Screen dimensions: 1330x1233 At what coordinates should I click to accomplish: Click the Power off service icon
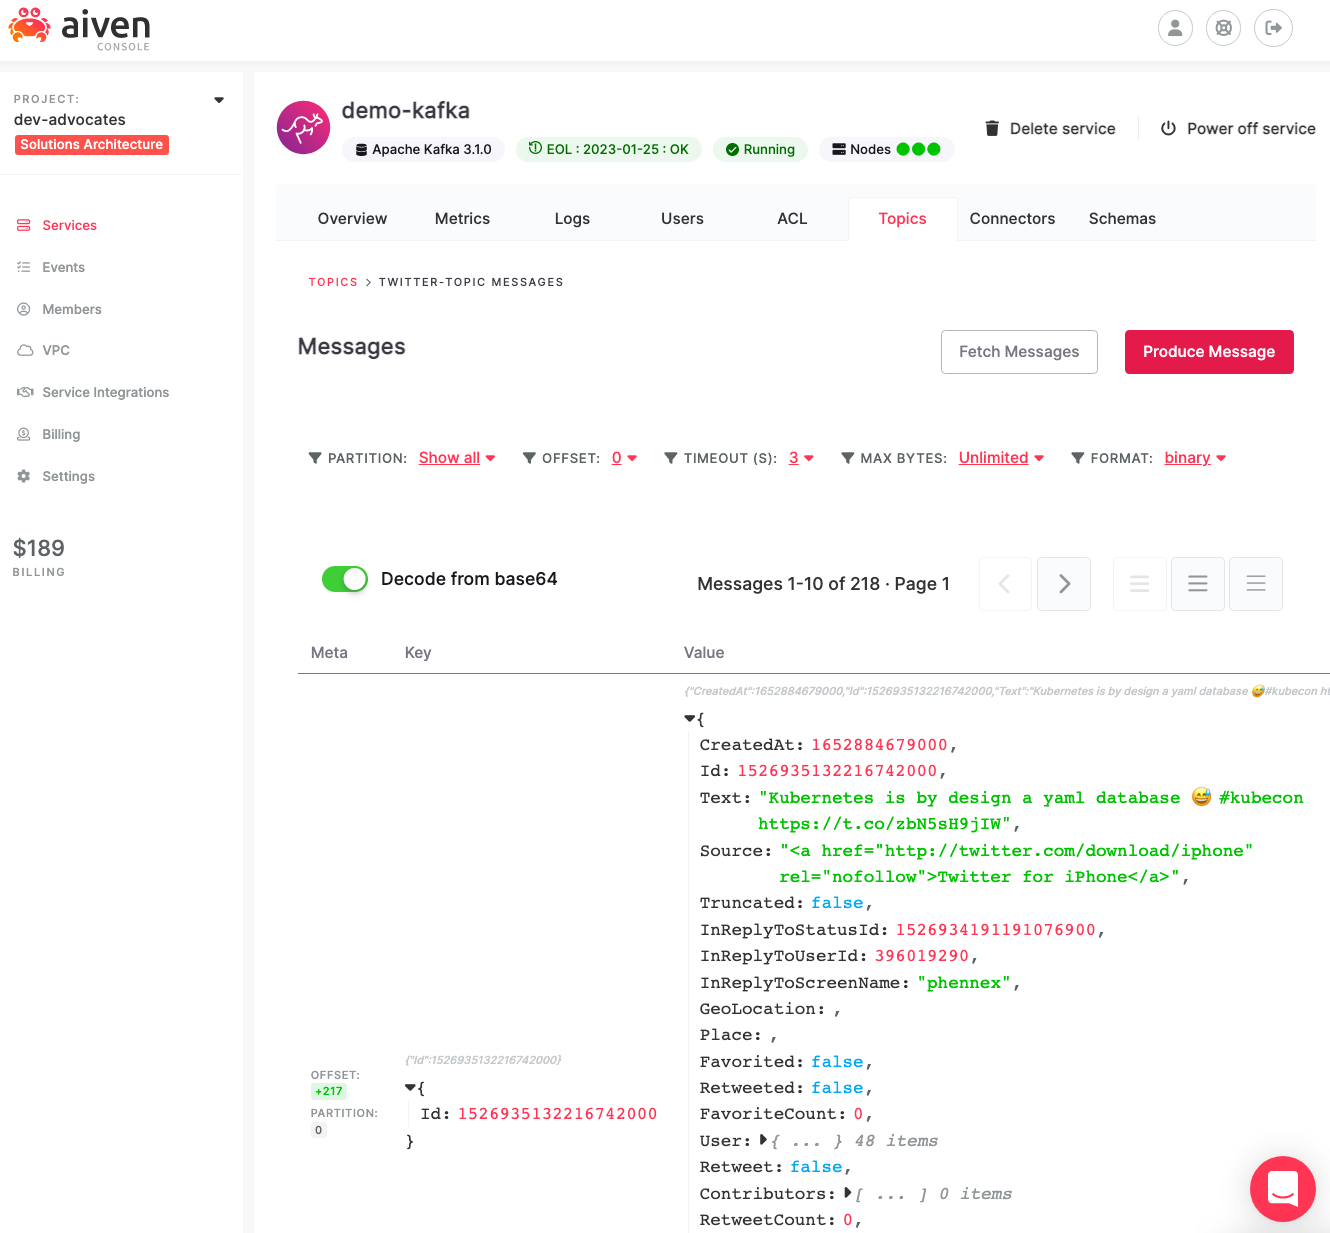[1168, 128]
